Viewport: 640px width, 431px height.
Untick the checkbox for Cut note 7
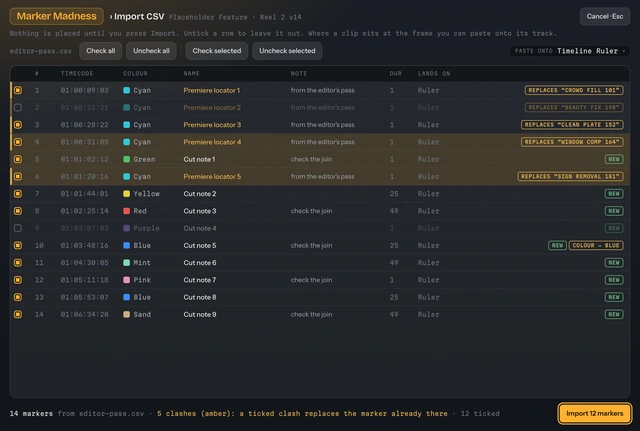coord(18,280)
